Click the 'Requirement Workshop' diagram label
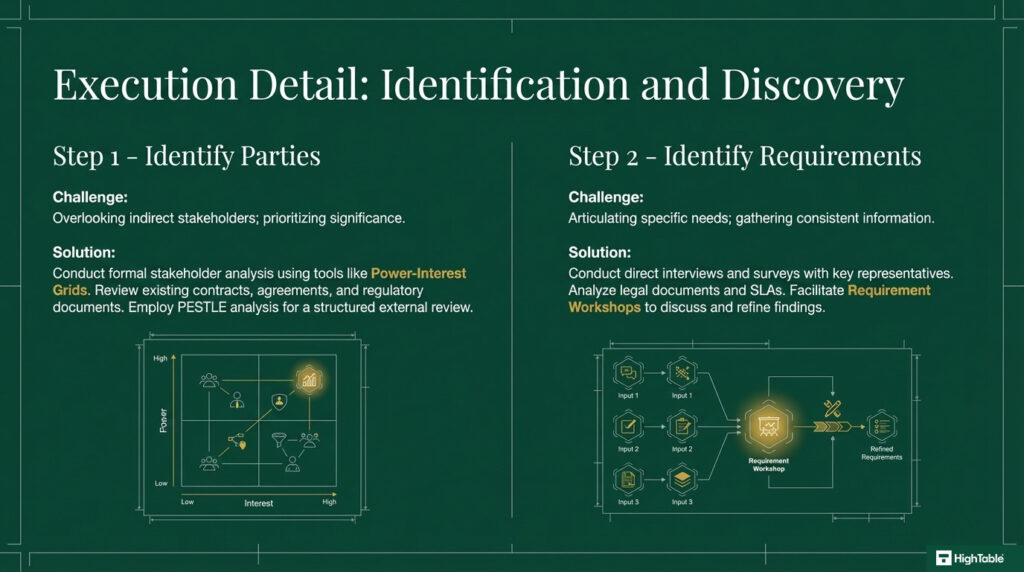The height and width of the screenshot is (572, 1024). point(769,465)
